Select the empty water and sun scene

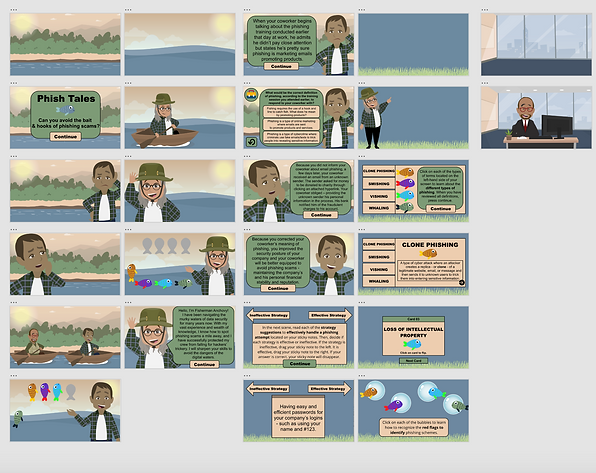(x=180, y=44)
